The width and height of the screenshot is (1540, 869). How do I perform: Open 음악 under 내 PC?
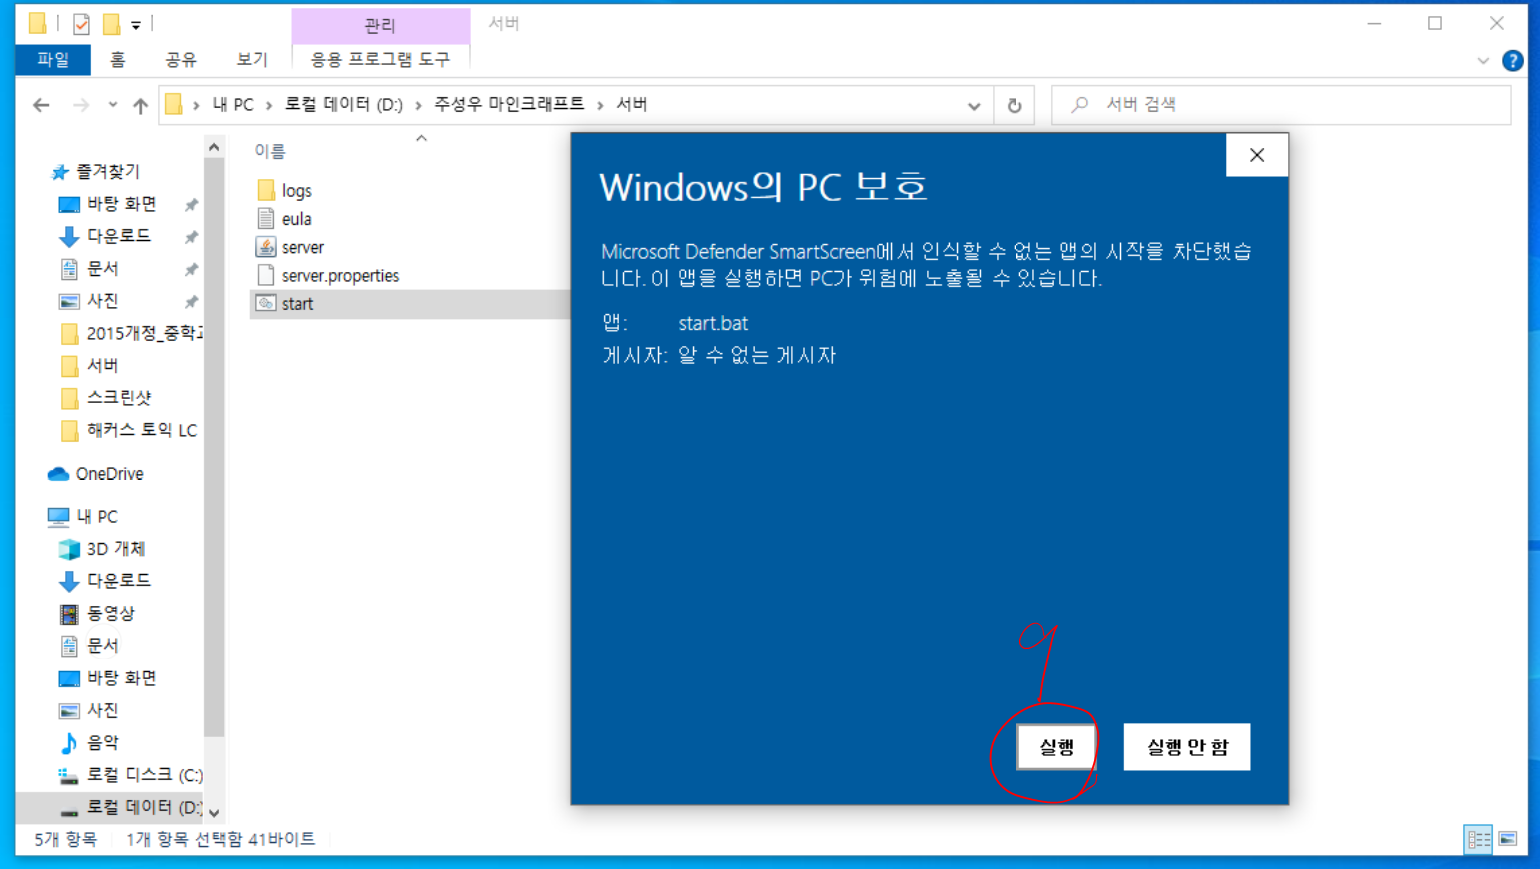(102, 742)
